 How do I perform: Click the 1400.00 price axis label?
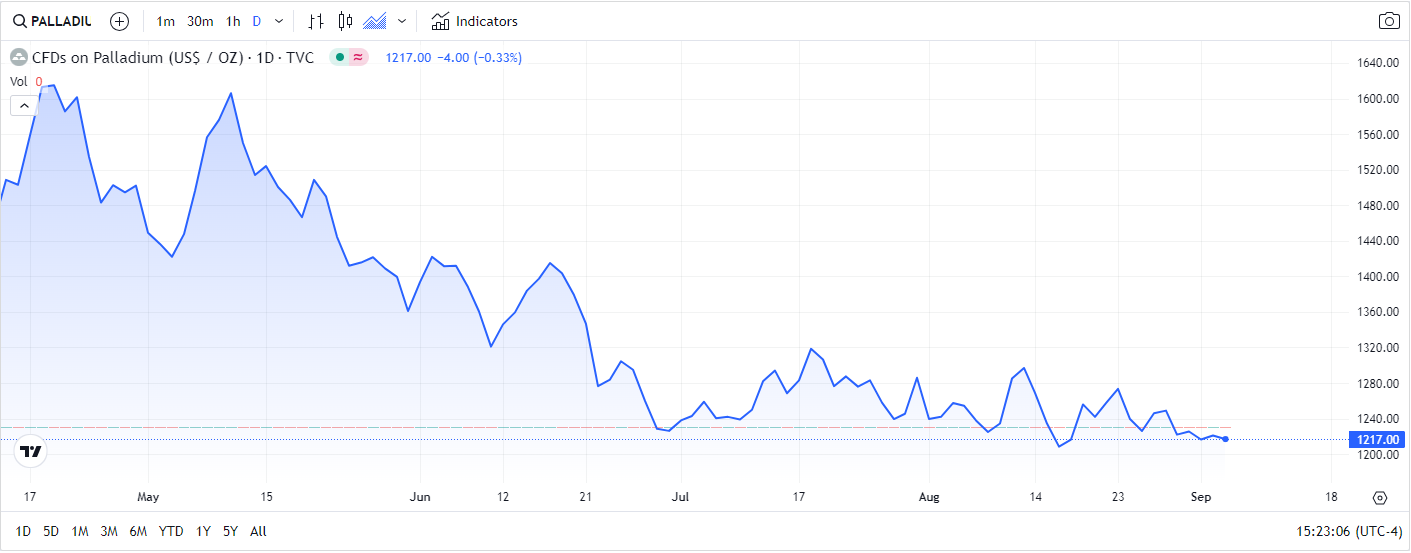[1378, 277]
